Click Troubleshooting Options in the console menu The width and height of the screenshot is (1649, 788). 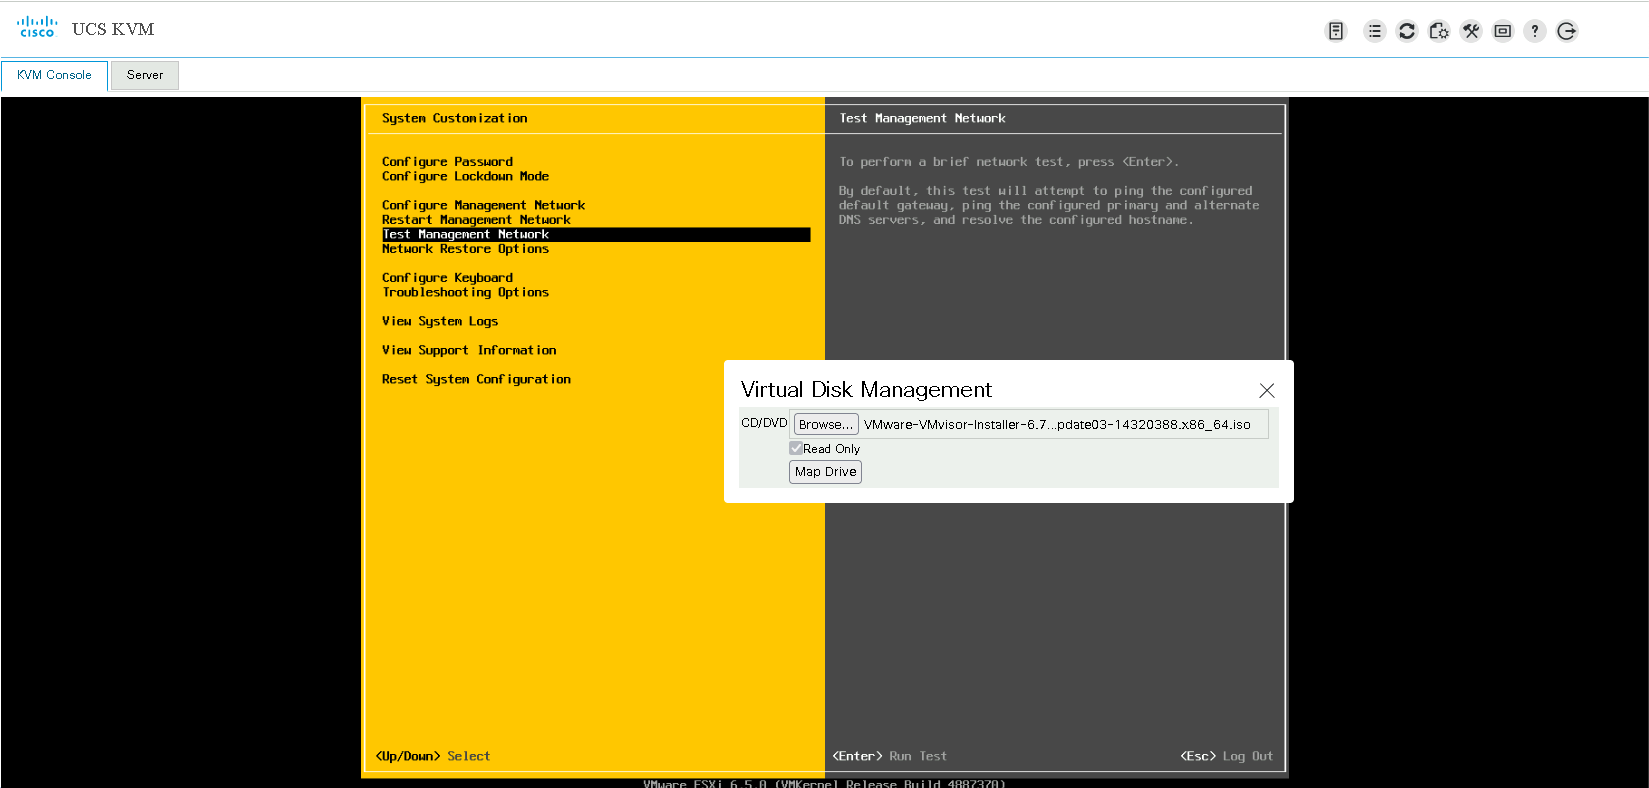465,292
